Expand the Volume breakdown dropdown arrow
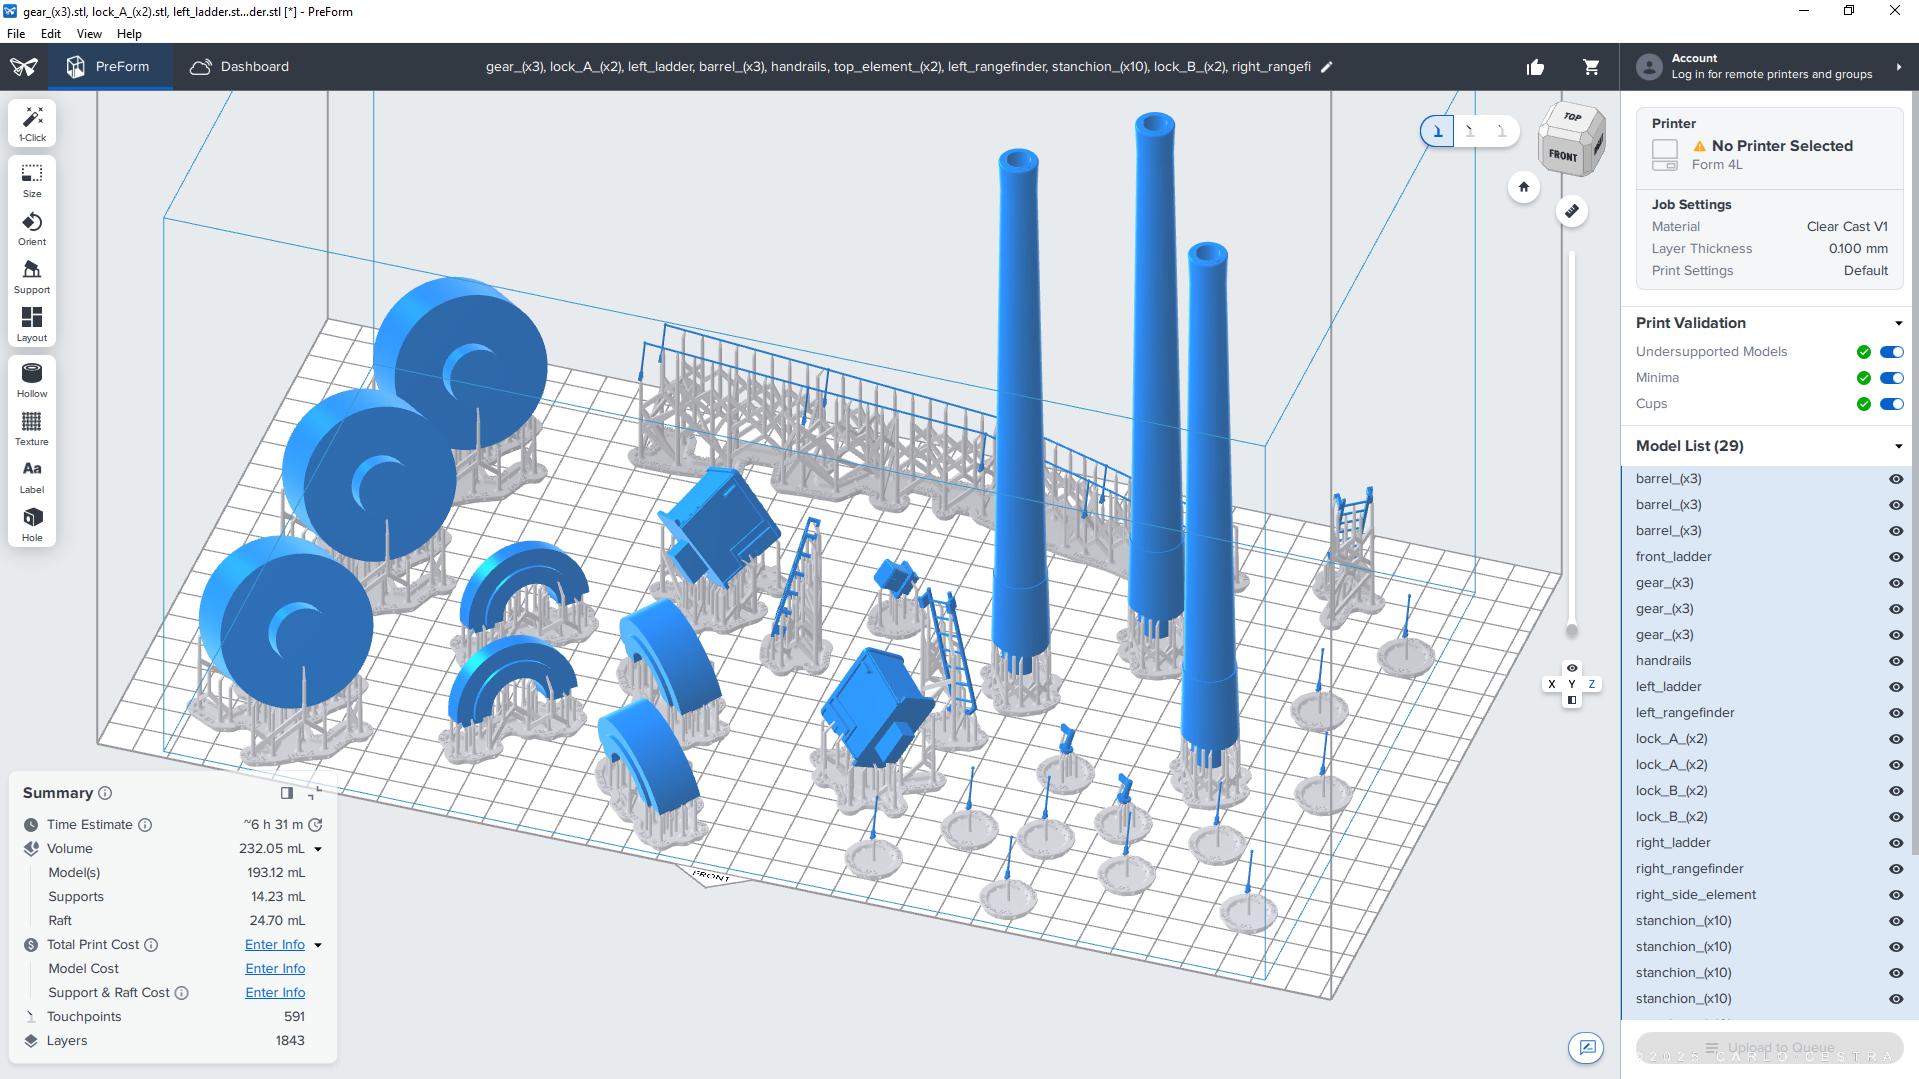 click(x=318, y=849)
